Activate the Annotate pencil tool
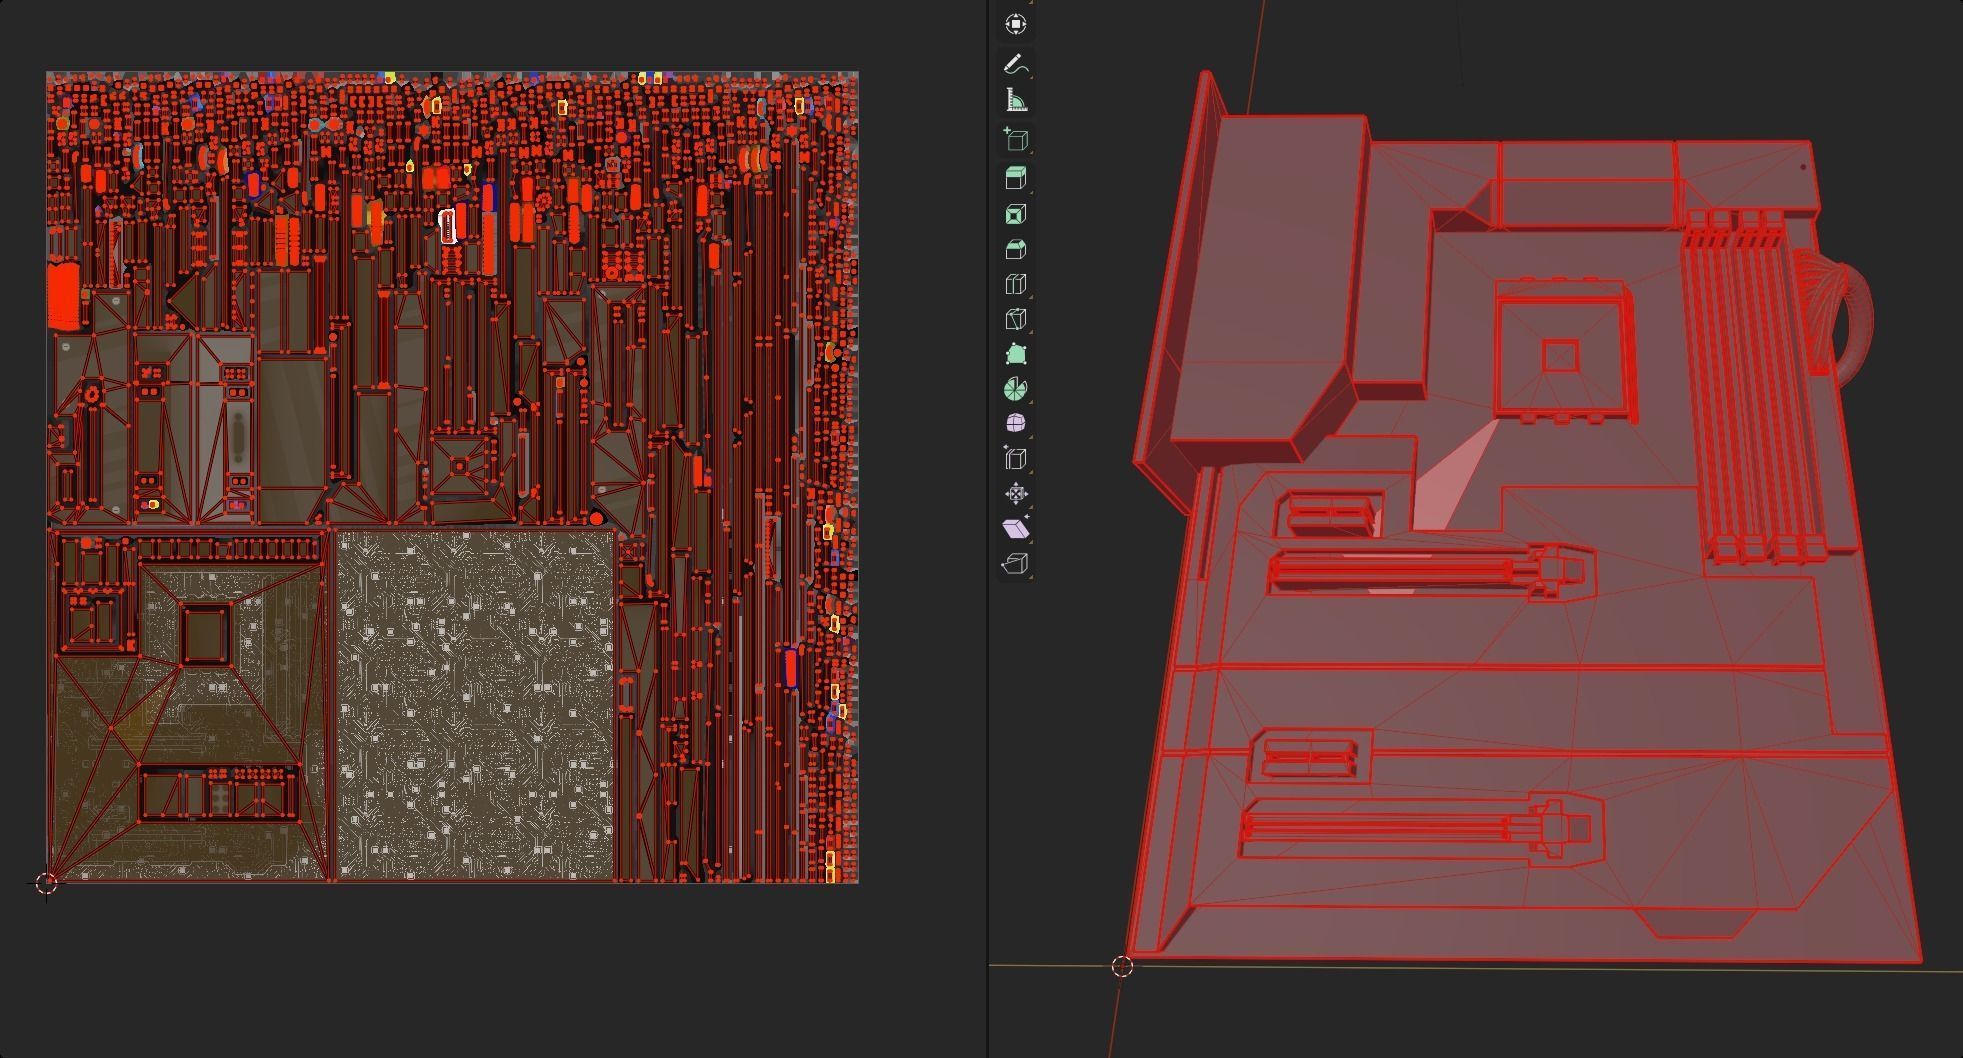 pos(1015,65)
